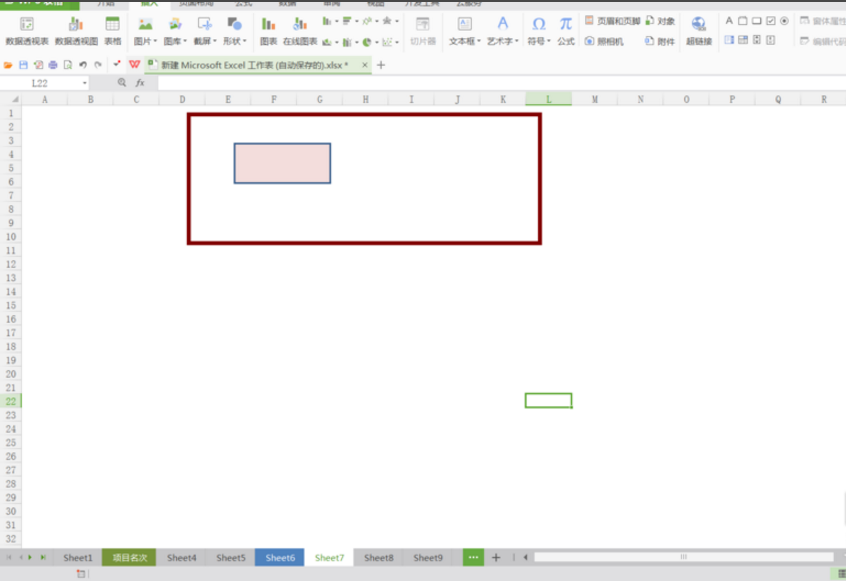Switch to the Sheet4 tab

point(181,558)
